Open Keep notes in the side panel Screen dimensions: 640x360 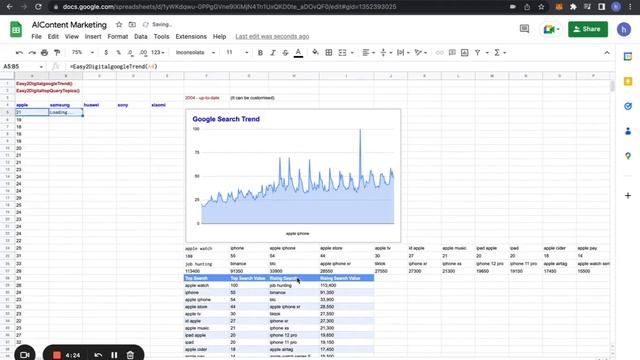(x=628, y=82)
